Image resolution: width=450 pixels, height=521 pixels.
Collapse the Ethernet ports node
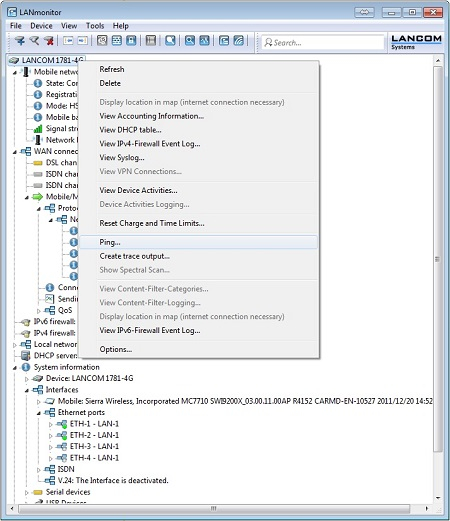39,413
